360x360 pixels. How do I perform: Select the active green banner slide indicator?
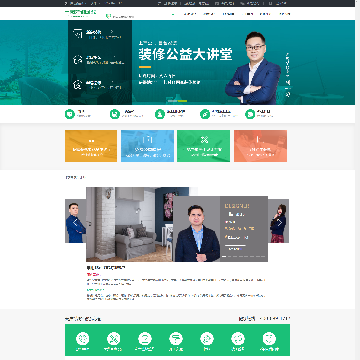coord(182,101)
